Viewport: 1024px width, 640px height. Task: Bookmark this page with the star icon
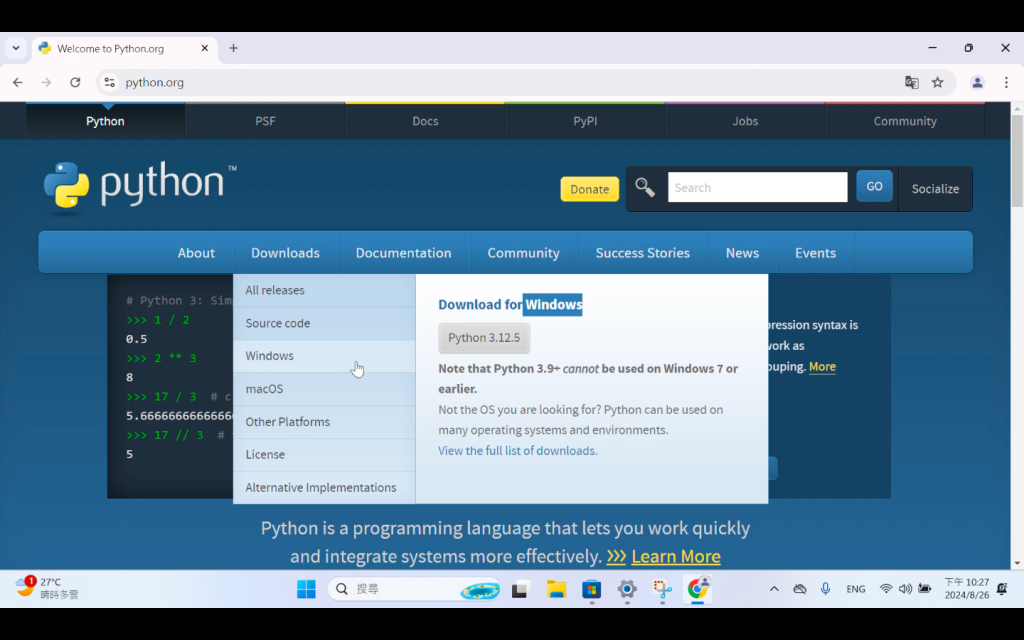938,82
